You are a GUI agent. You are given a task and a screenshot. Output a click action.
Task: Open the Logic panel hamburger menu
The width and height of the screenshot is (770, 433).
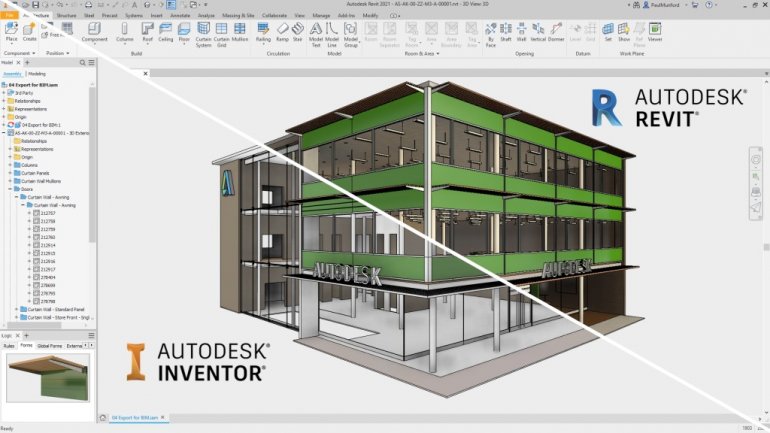(91, 335)
